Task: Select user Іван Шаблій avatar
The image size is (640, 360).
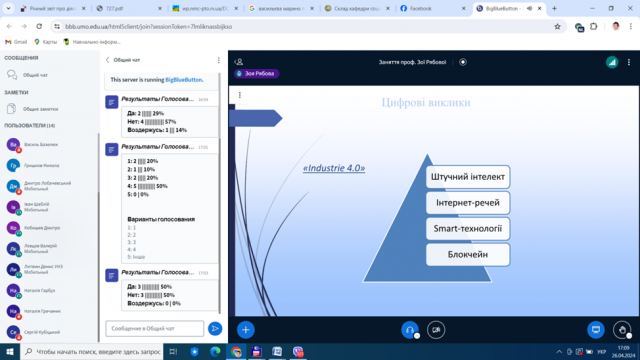Action: click(13, 207)
